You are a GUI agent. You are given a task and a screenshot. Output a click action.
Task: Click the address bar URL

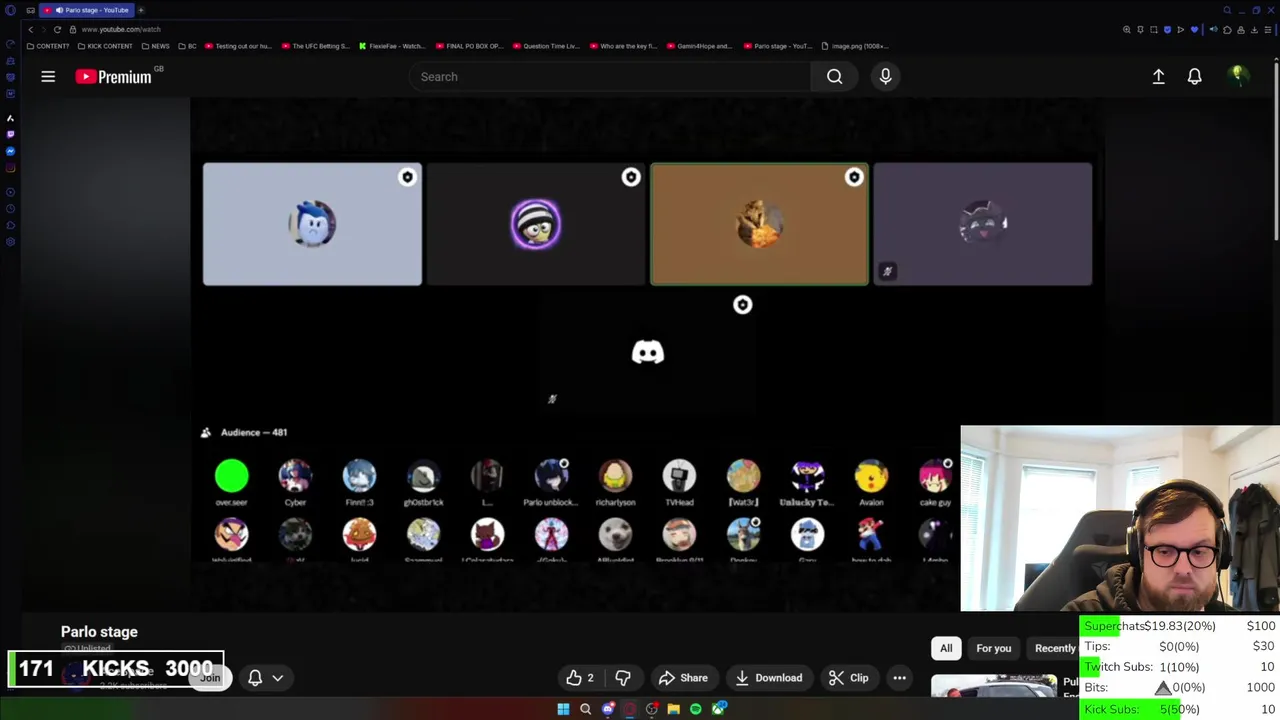coord(120,29)
